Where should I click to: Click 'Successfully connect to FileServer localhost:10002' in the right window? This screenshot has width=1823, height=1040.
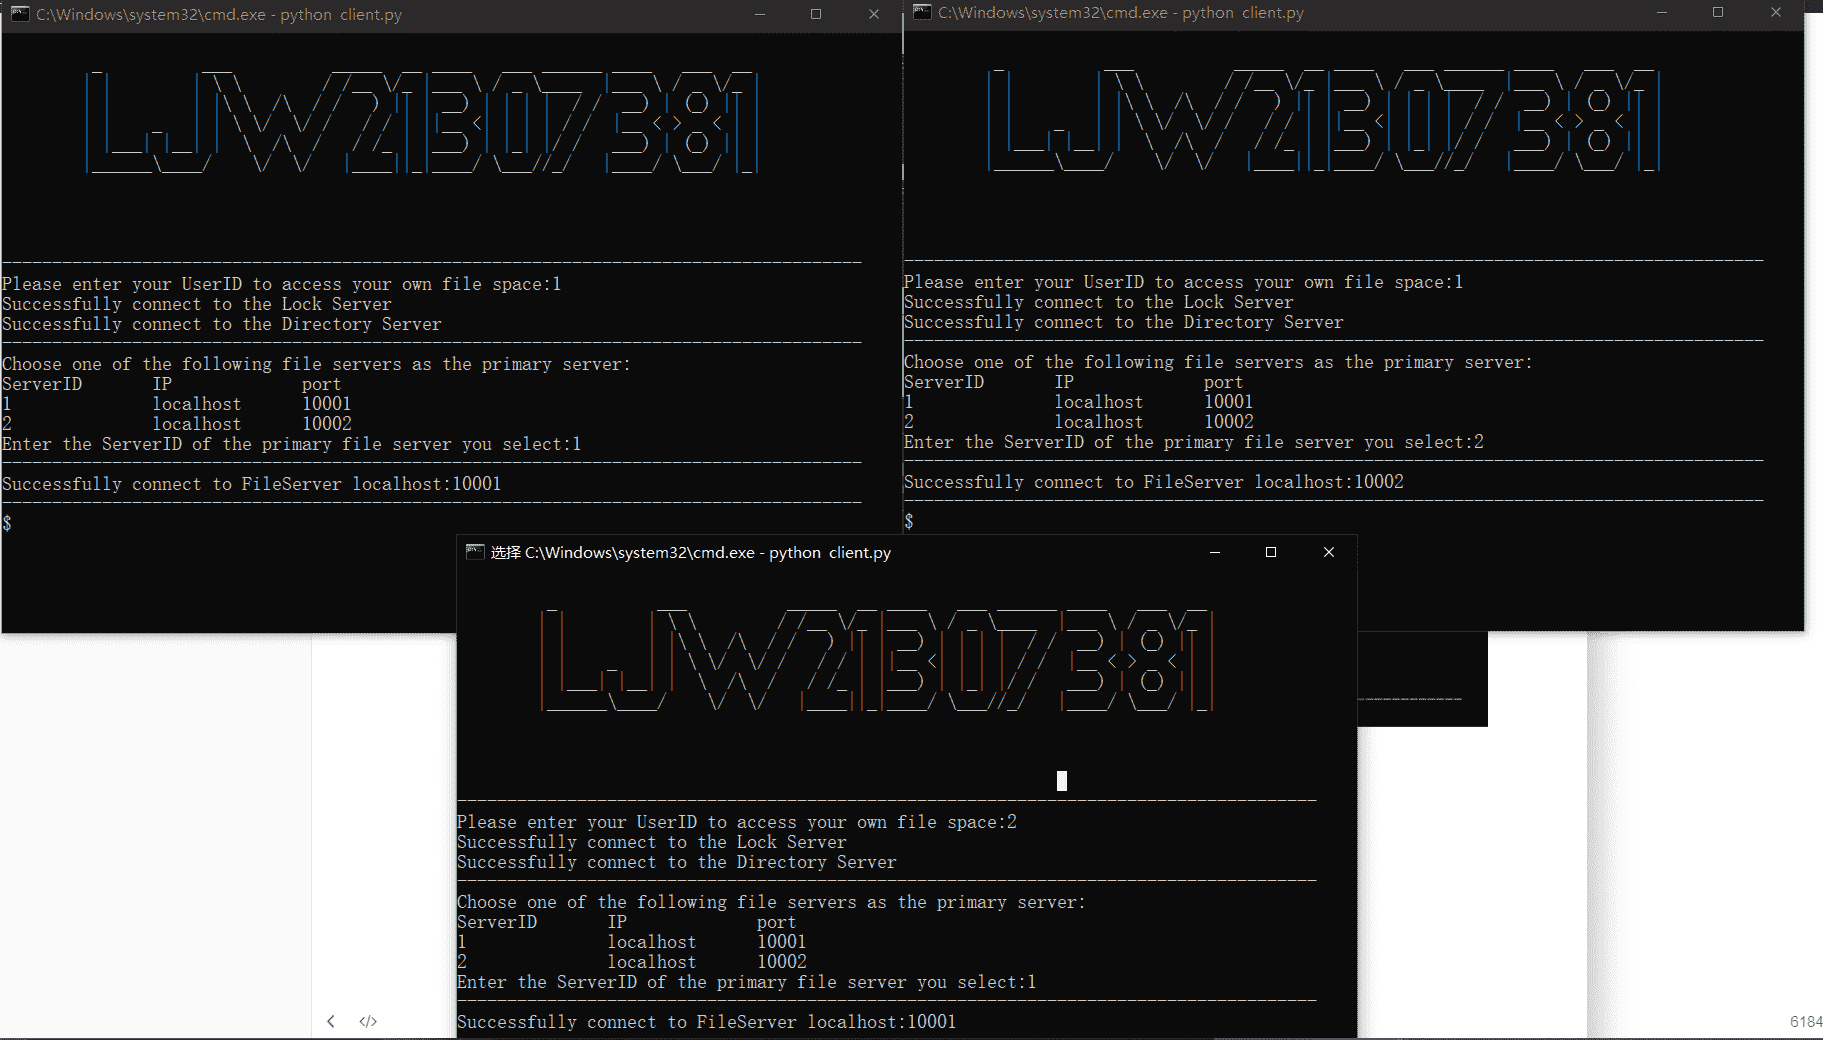(1154, 482)
